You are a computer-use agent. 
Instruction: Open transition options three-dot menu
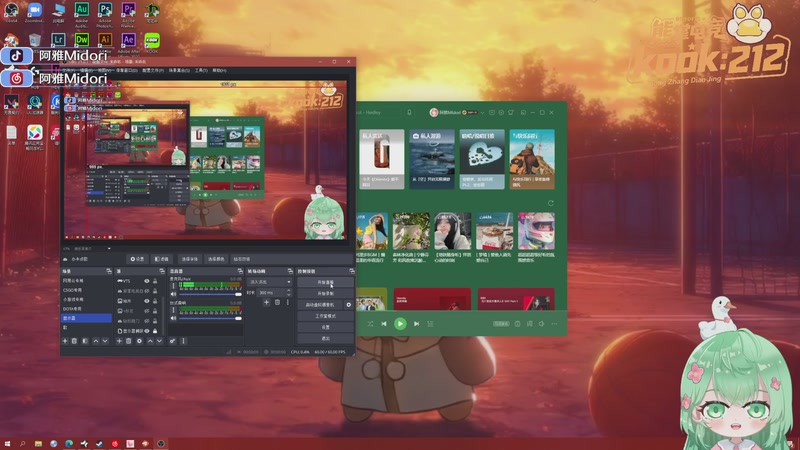[288, 302]
